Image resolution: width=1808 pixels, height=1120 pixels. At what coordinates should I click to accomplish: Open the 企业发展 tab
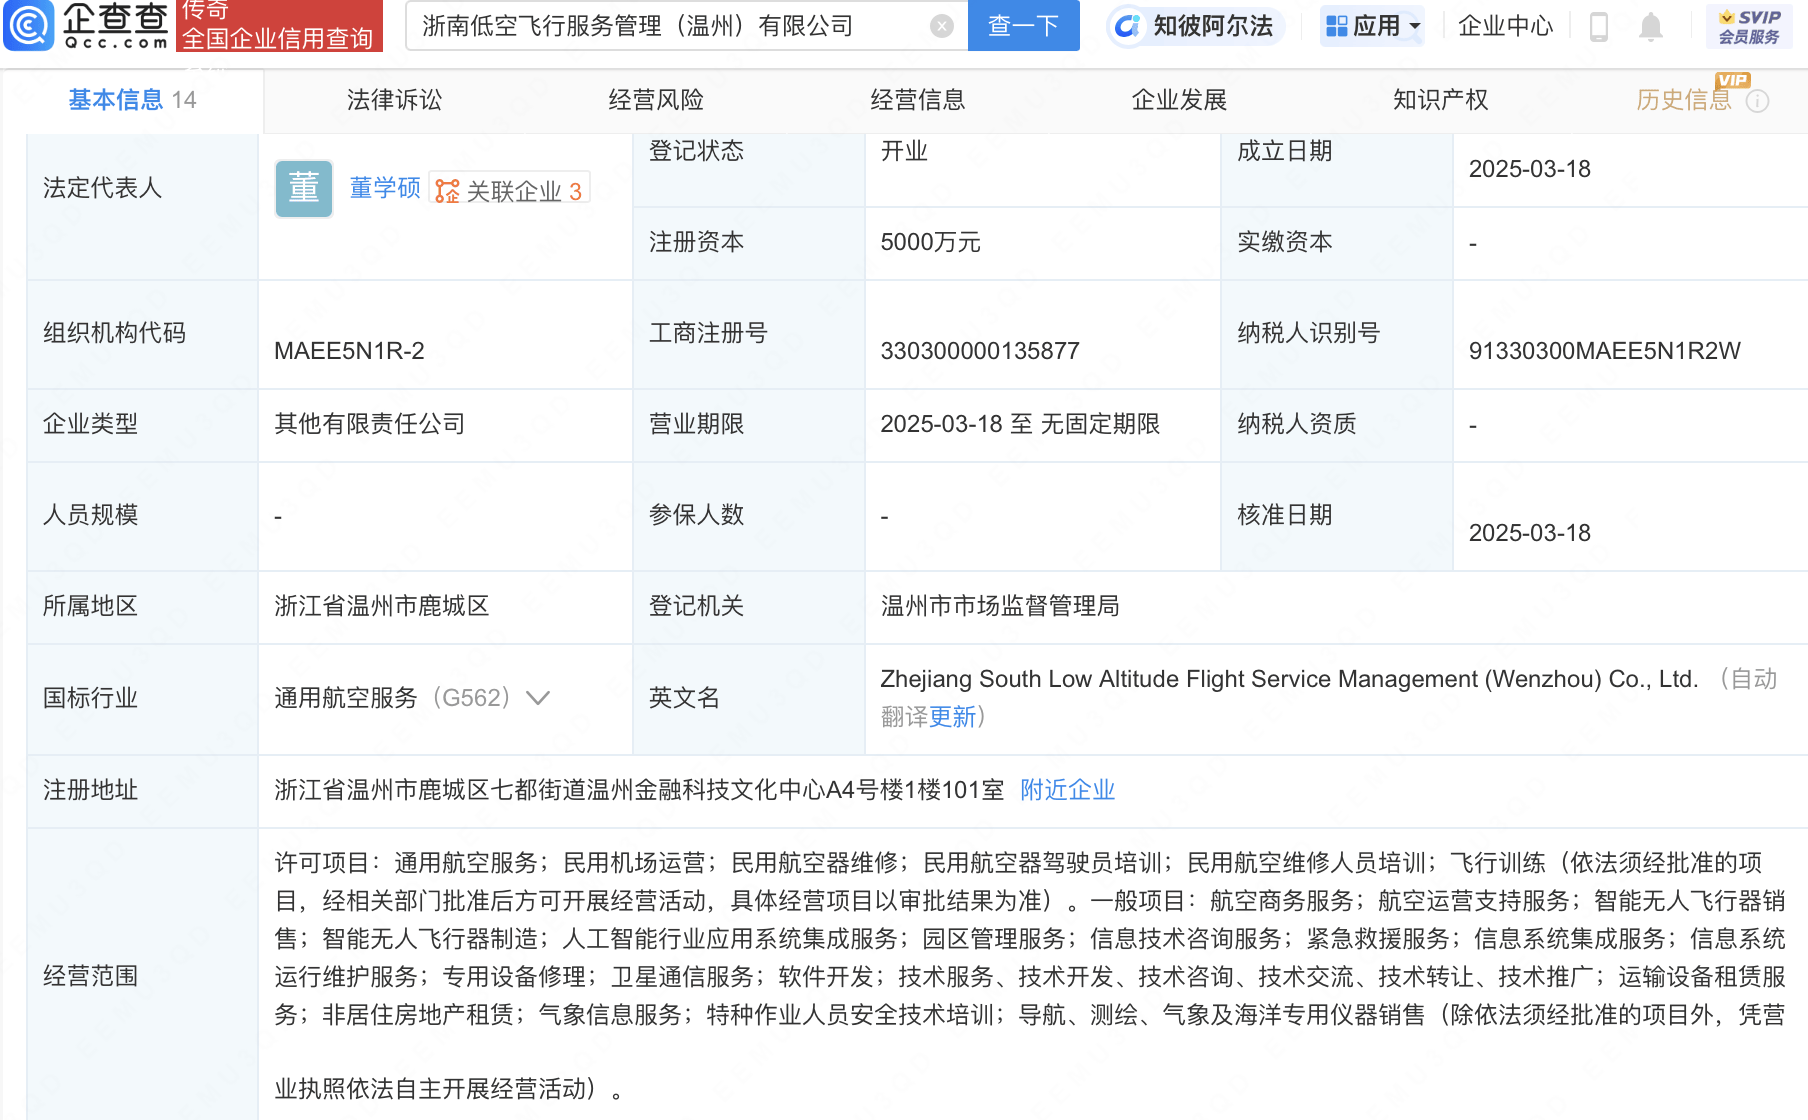[1179, 100]
